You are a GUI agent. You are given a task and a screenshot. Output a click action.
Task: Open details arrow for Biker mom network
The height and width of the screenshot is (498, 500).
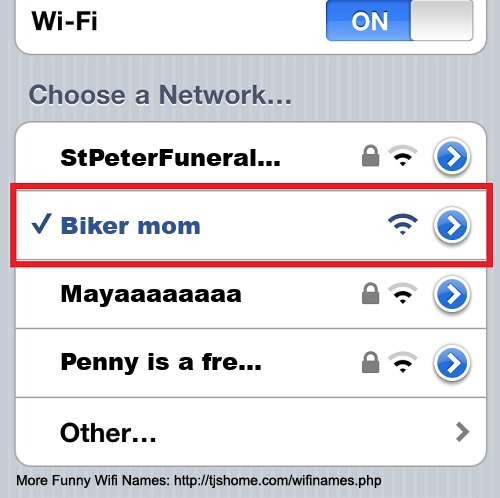(452, 225)
